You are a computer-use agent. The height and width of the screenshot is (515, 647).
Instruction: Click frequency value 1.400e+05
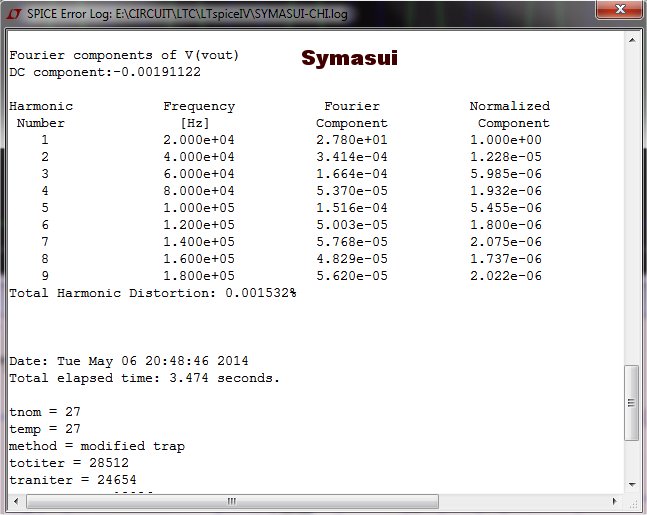click(x=198, y=241)
